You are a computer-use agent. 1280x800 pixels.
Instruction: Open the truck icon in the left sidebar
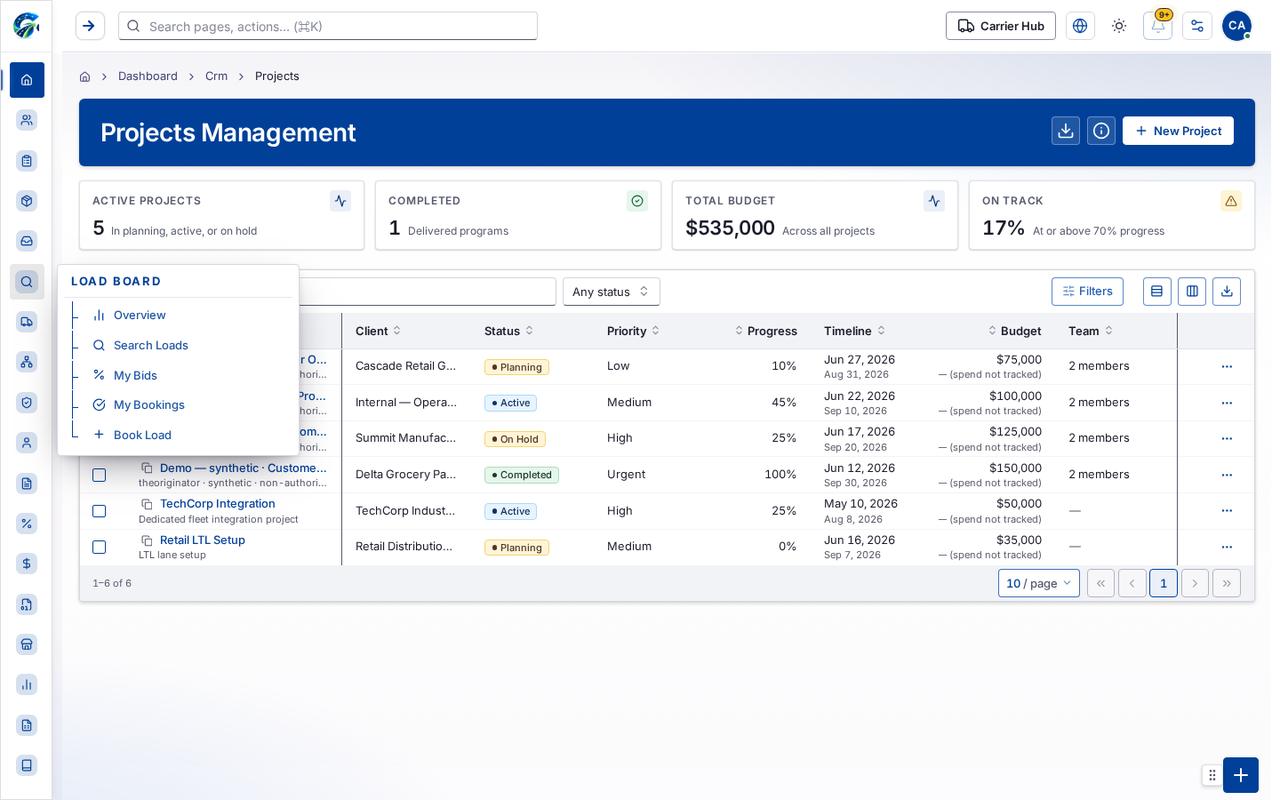tap(27, 322)
